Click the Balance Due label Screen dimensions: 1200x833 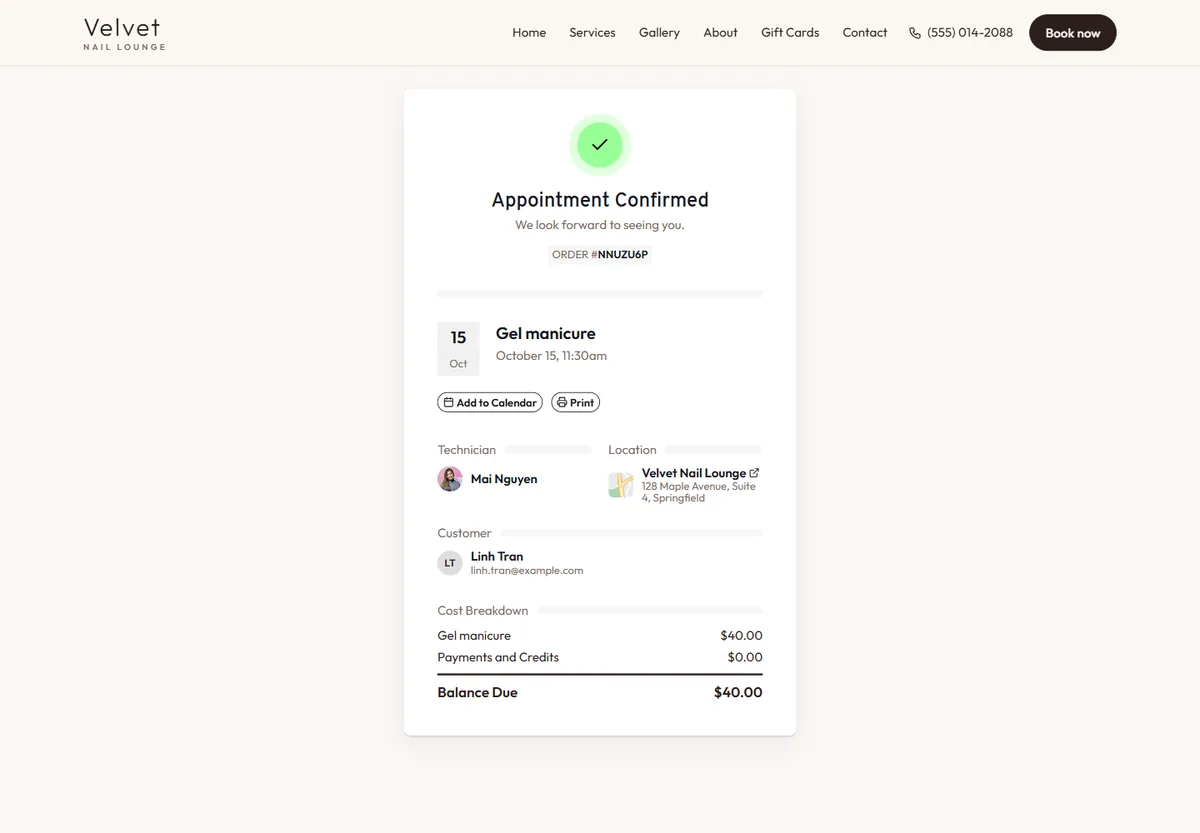[x=477, y=692]
